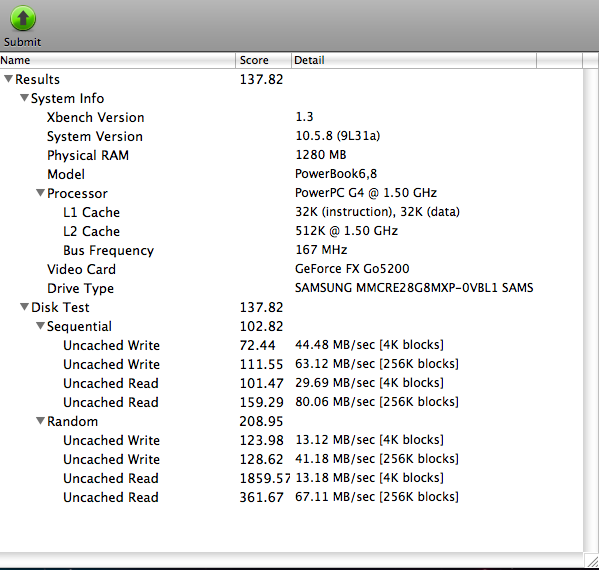This screenshot has height=570, width=599.
Task: Click the 512K @ 1.50 GHz value
Action: (x=346, y=231)
